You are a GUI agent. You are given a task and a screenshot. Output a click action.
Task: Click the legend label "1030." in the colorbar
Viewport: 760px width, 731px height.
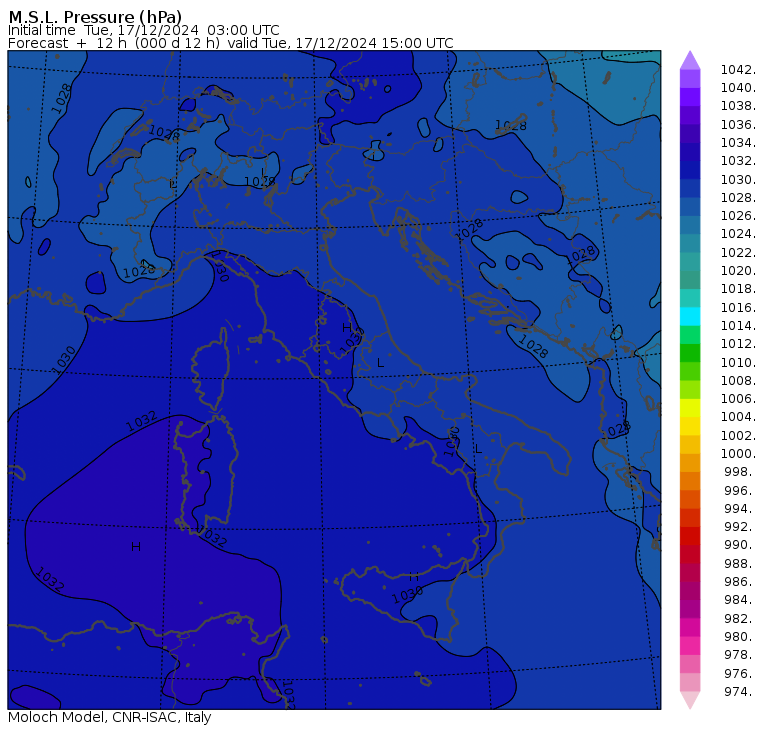tap(738, 179)
